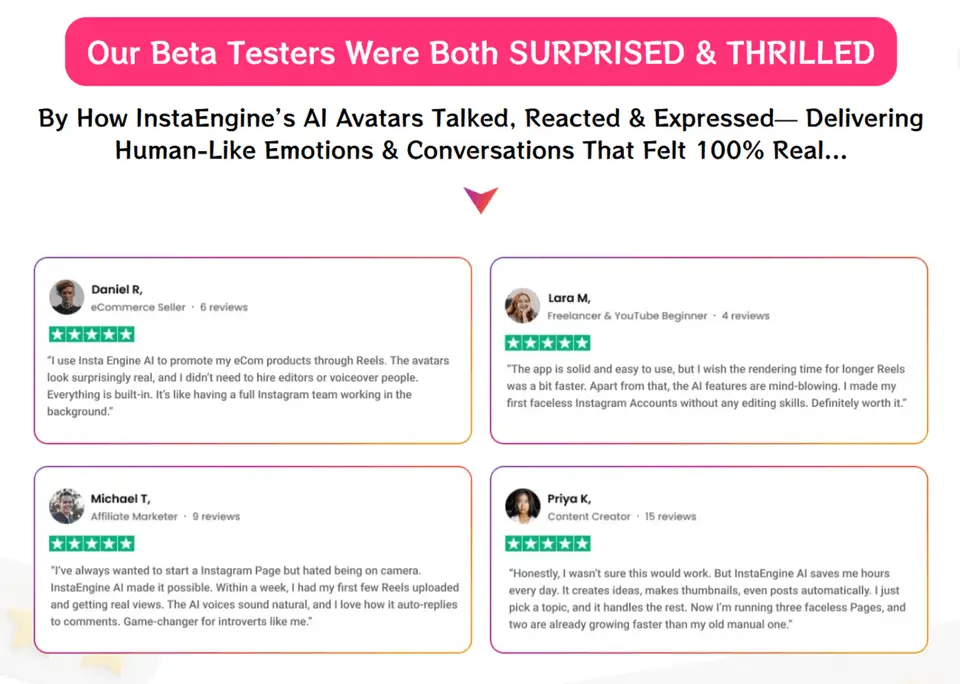Open Priya K's 15 reviews link
Screen dimensions: 960x684
(x=670, y=517)
